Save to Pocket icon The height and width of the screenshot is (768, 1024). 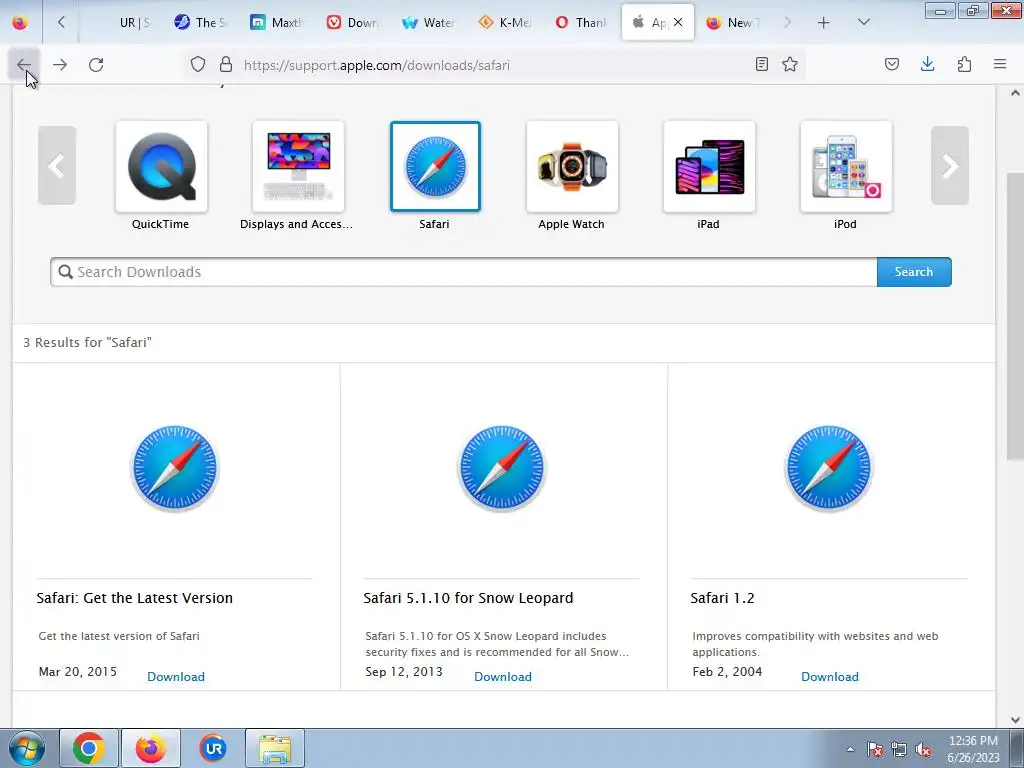tap(892, 64)
